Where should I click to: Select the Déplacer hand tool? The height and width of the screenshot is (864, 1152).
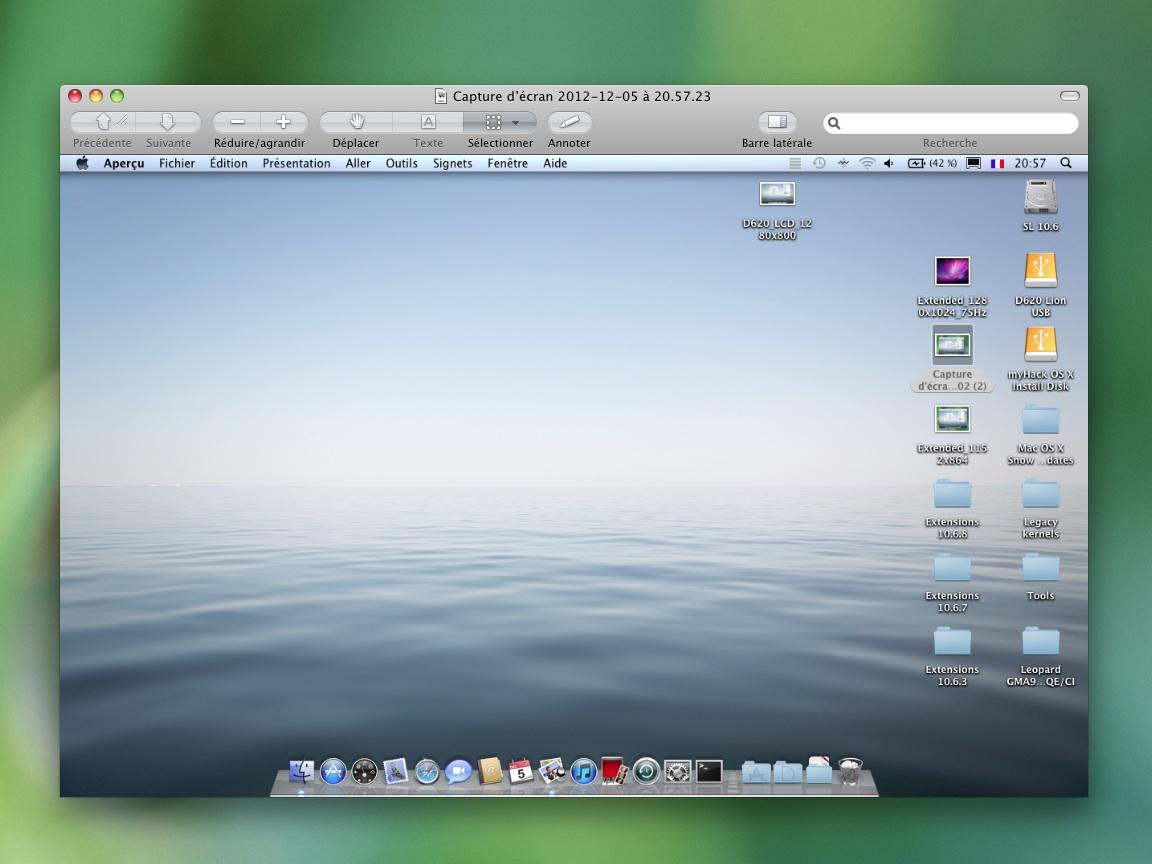pos(356,122)
